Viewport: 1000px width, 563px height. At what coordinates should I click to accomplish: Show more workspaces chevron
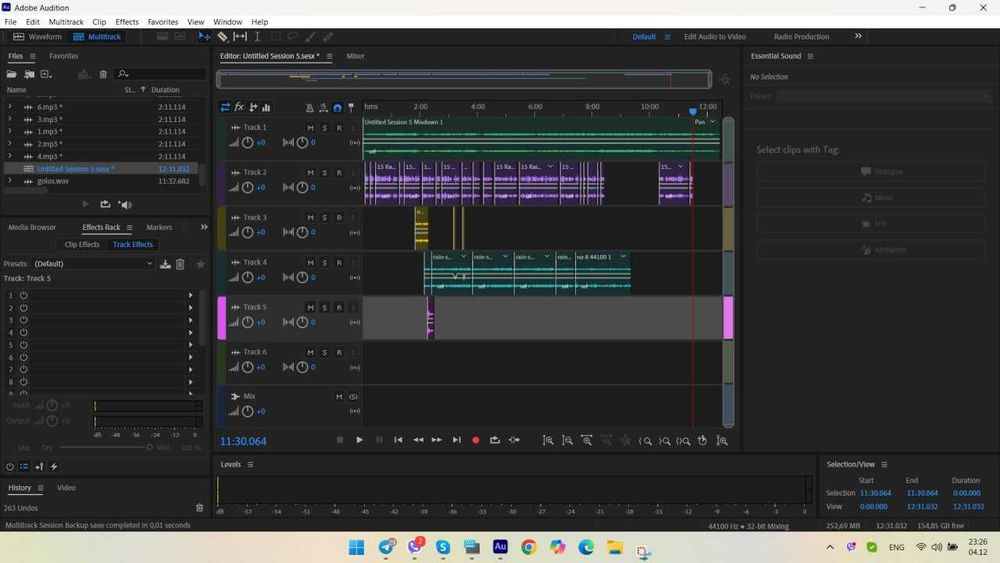tap(858, 36)
